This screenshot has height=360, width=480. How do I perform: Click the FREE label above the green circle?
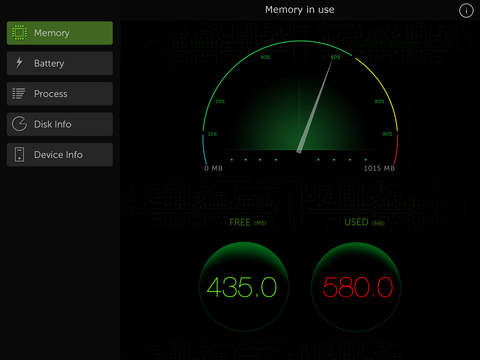coord(240,222)
